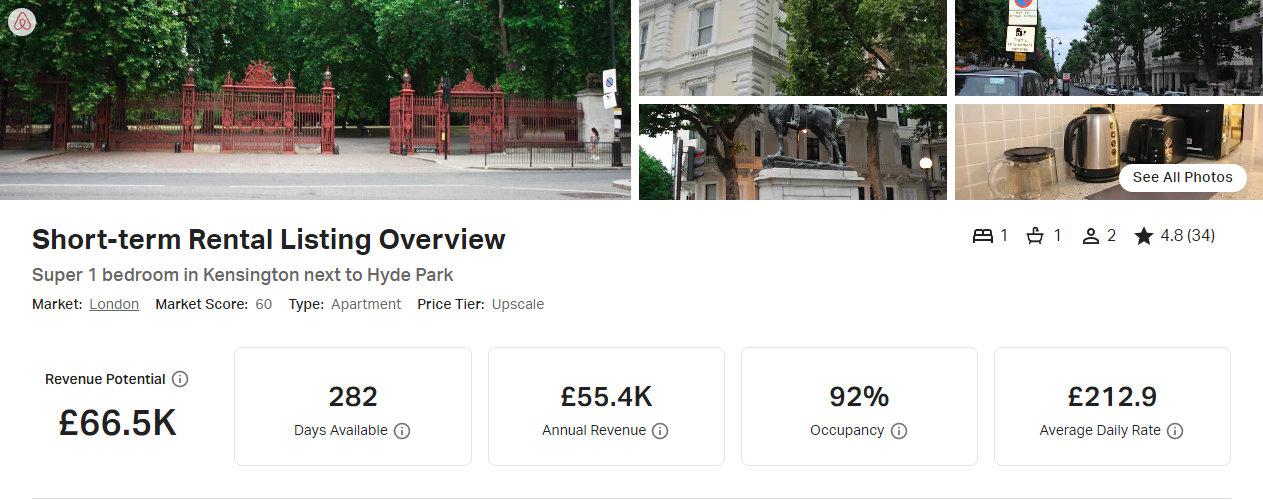The height and width of the screenshot is (500, 1263).
Task: Click the Airbnb logo on main photo
Action: pos(22,22)
